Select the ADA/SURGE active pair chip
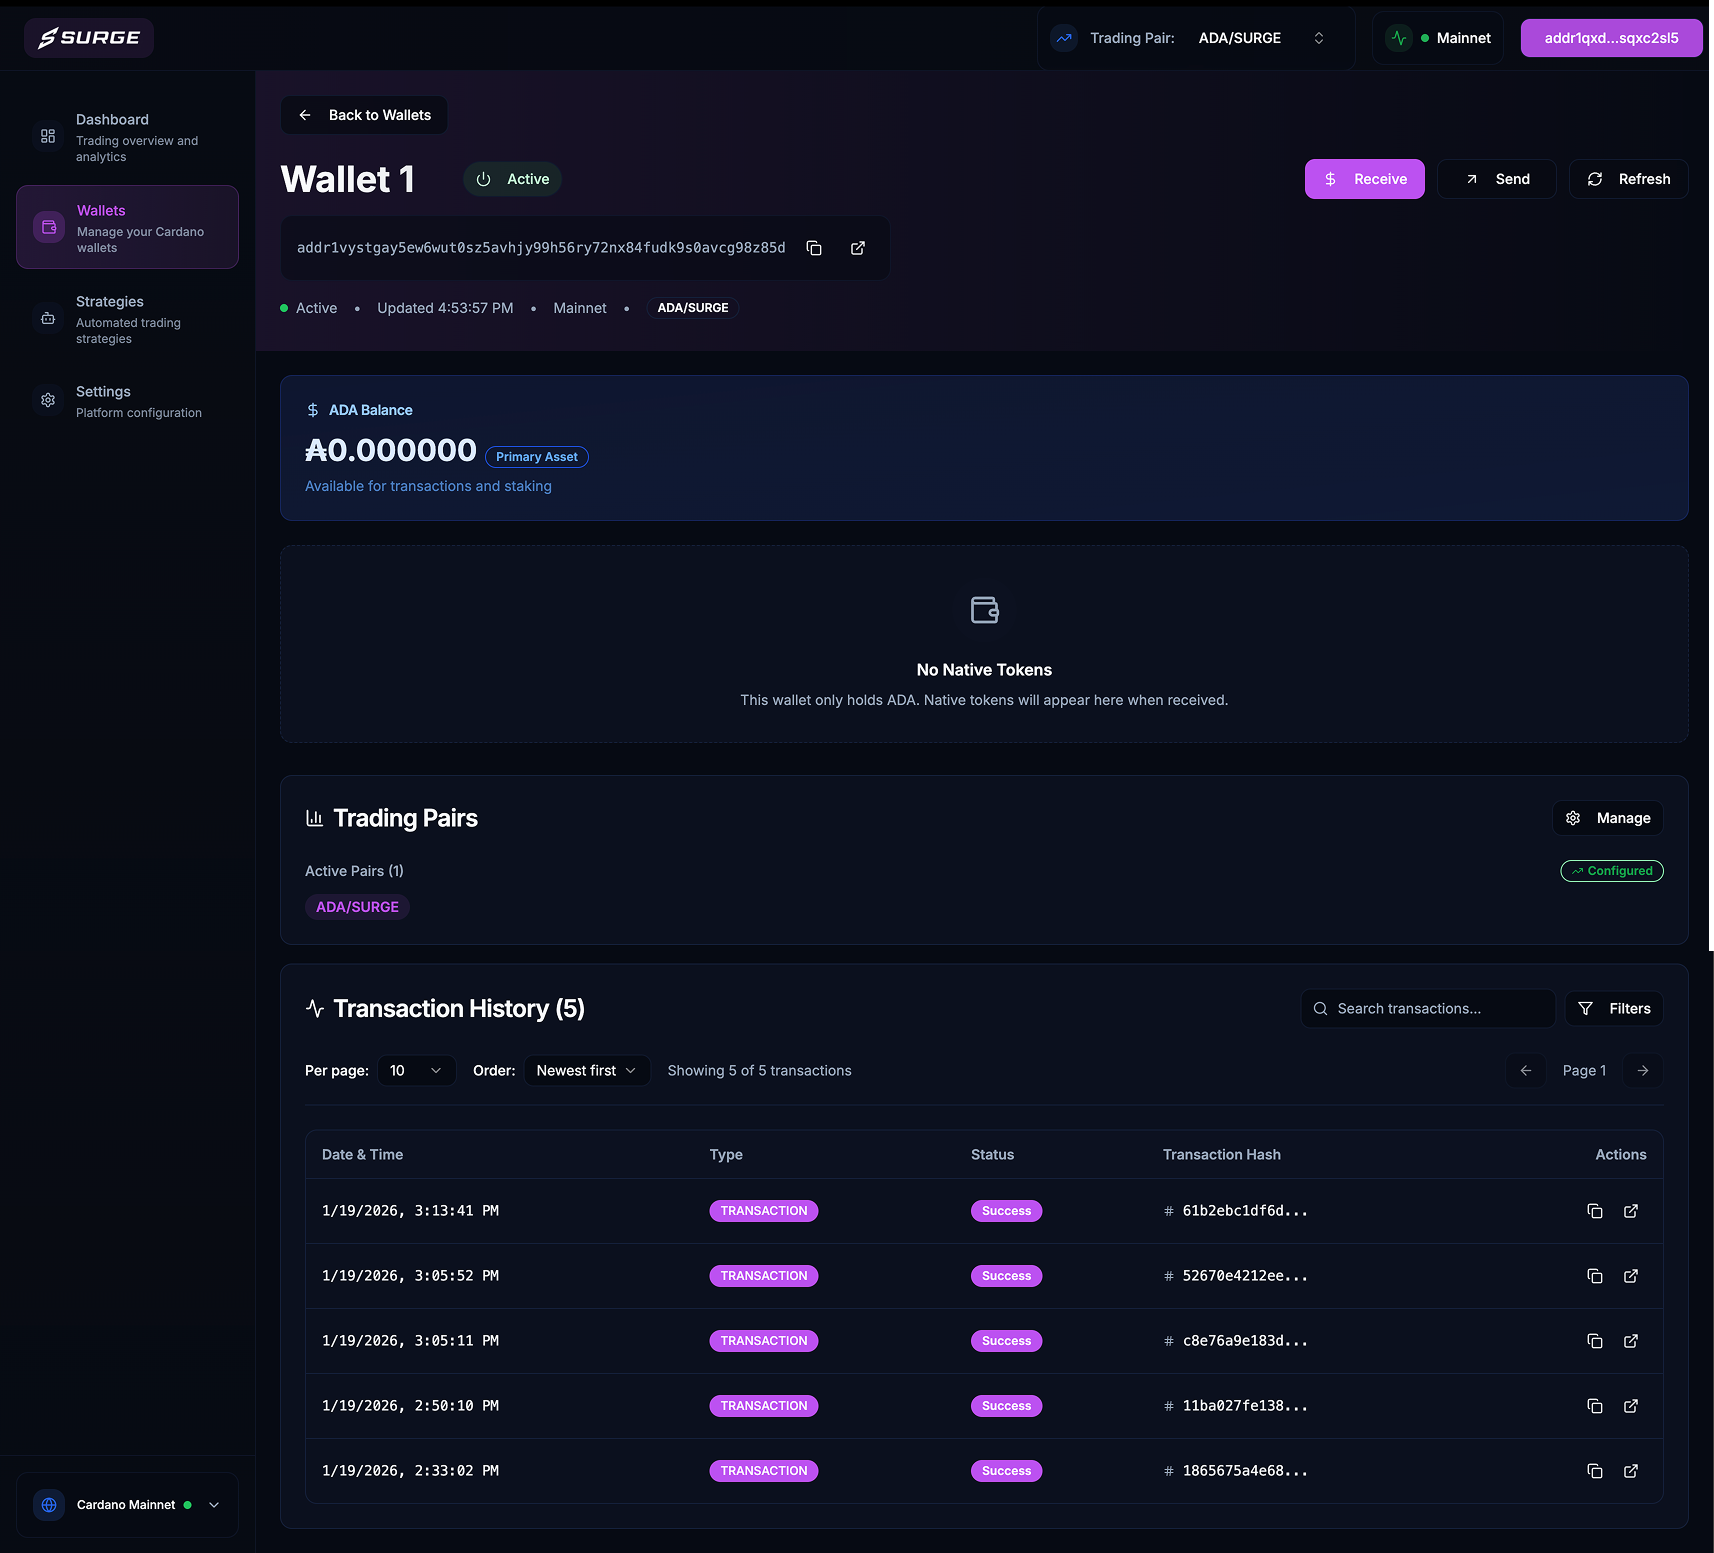This screenshot has width=1714, height=1553. tap(357, 907)
